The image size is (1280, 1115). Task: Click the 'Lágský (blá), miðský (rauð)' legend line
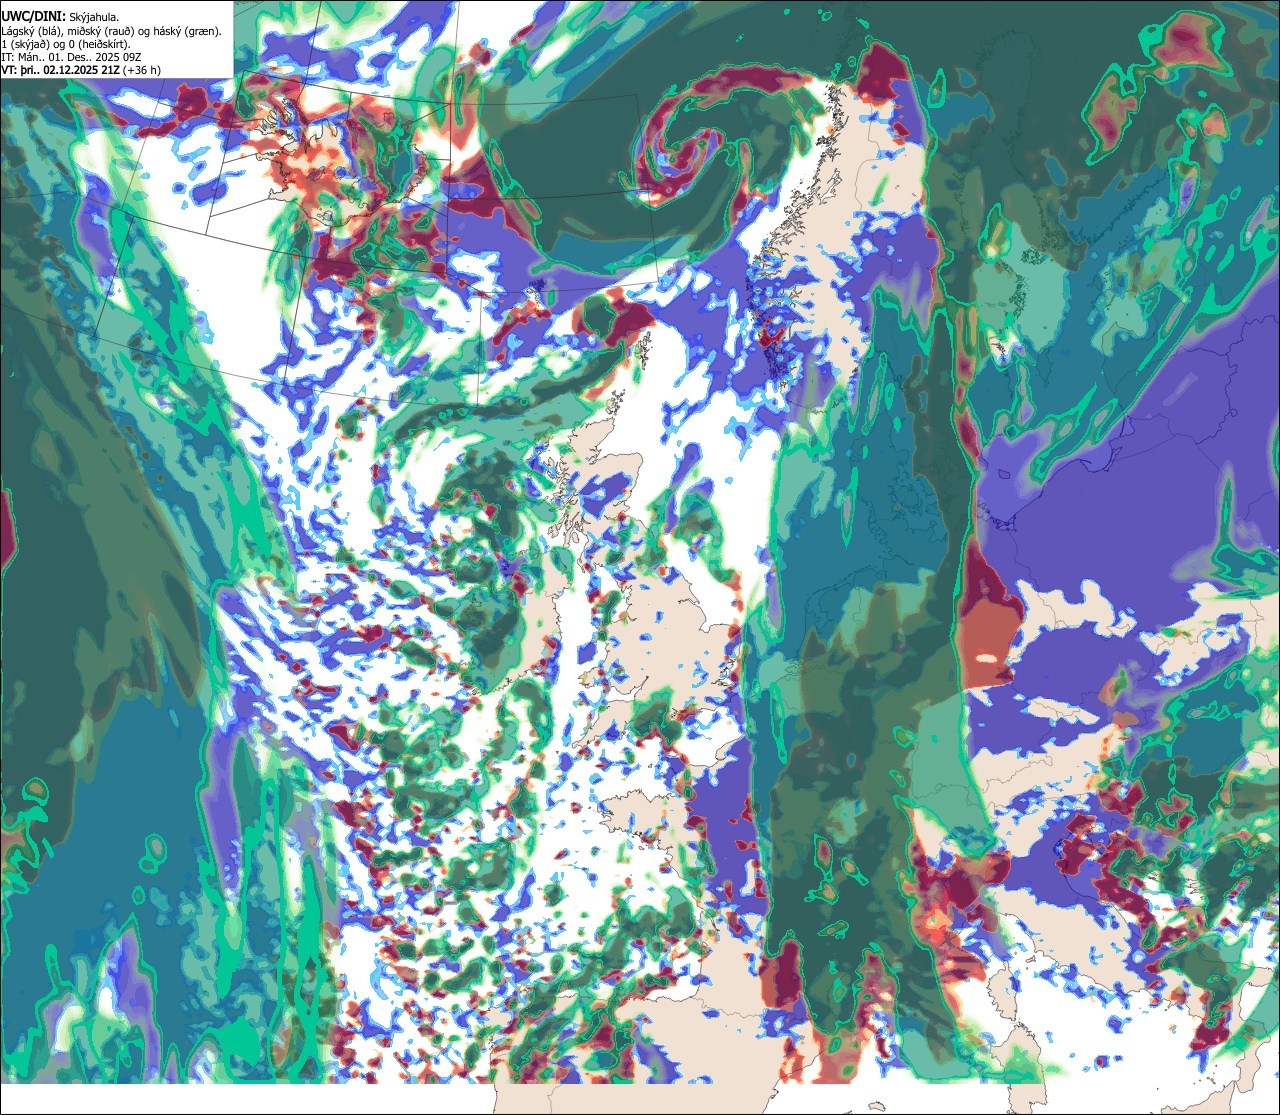click(x=112, y=31)
